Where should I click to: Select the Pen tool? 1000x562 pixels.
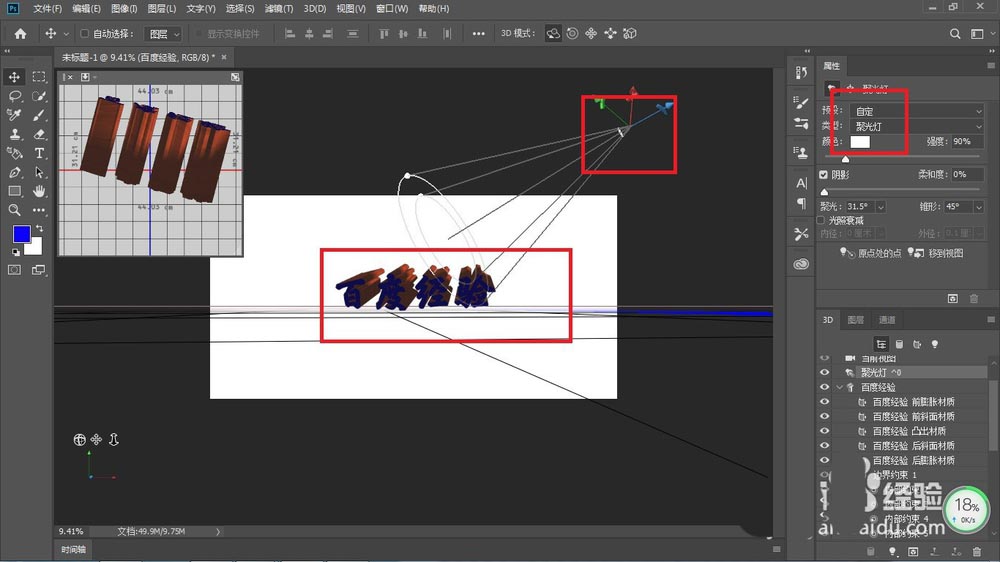[x=14, y=172]
